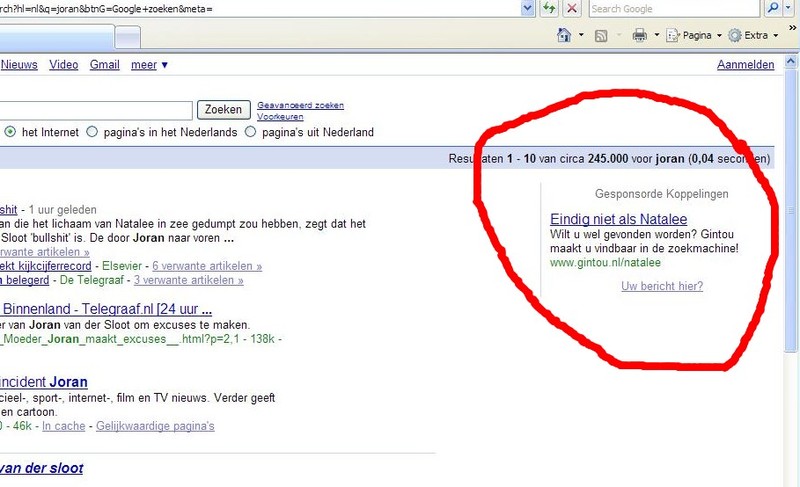Click the Aanmelden sign-in link
This screenshot has width=800, height=487.
tap(745, 65)
